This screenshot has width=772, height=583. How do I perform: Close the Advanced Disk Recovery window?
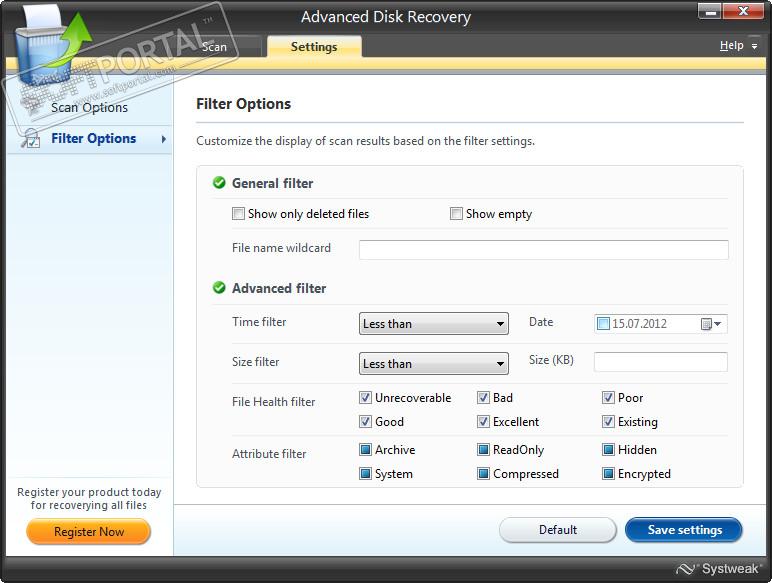pos(744,11)
